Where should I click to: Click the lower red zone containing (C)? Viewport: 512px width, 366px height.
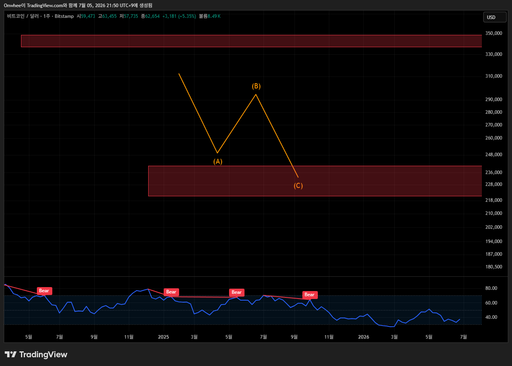pyautogui.click(x=315, y=181)
